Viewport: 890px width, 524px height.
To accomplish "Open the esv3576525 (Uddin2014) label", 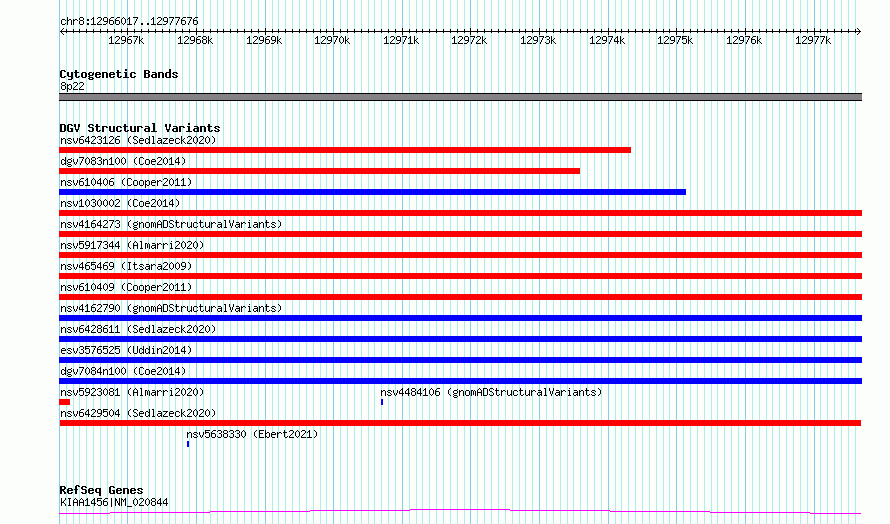I will pyautogui.click(x=126, y=350).
